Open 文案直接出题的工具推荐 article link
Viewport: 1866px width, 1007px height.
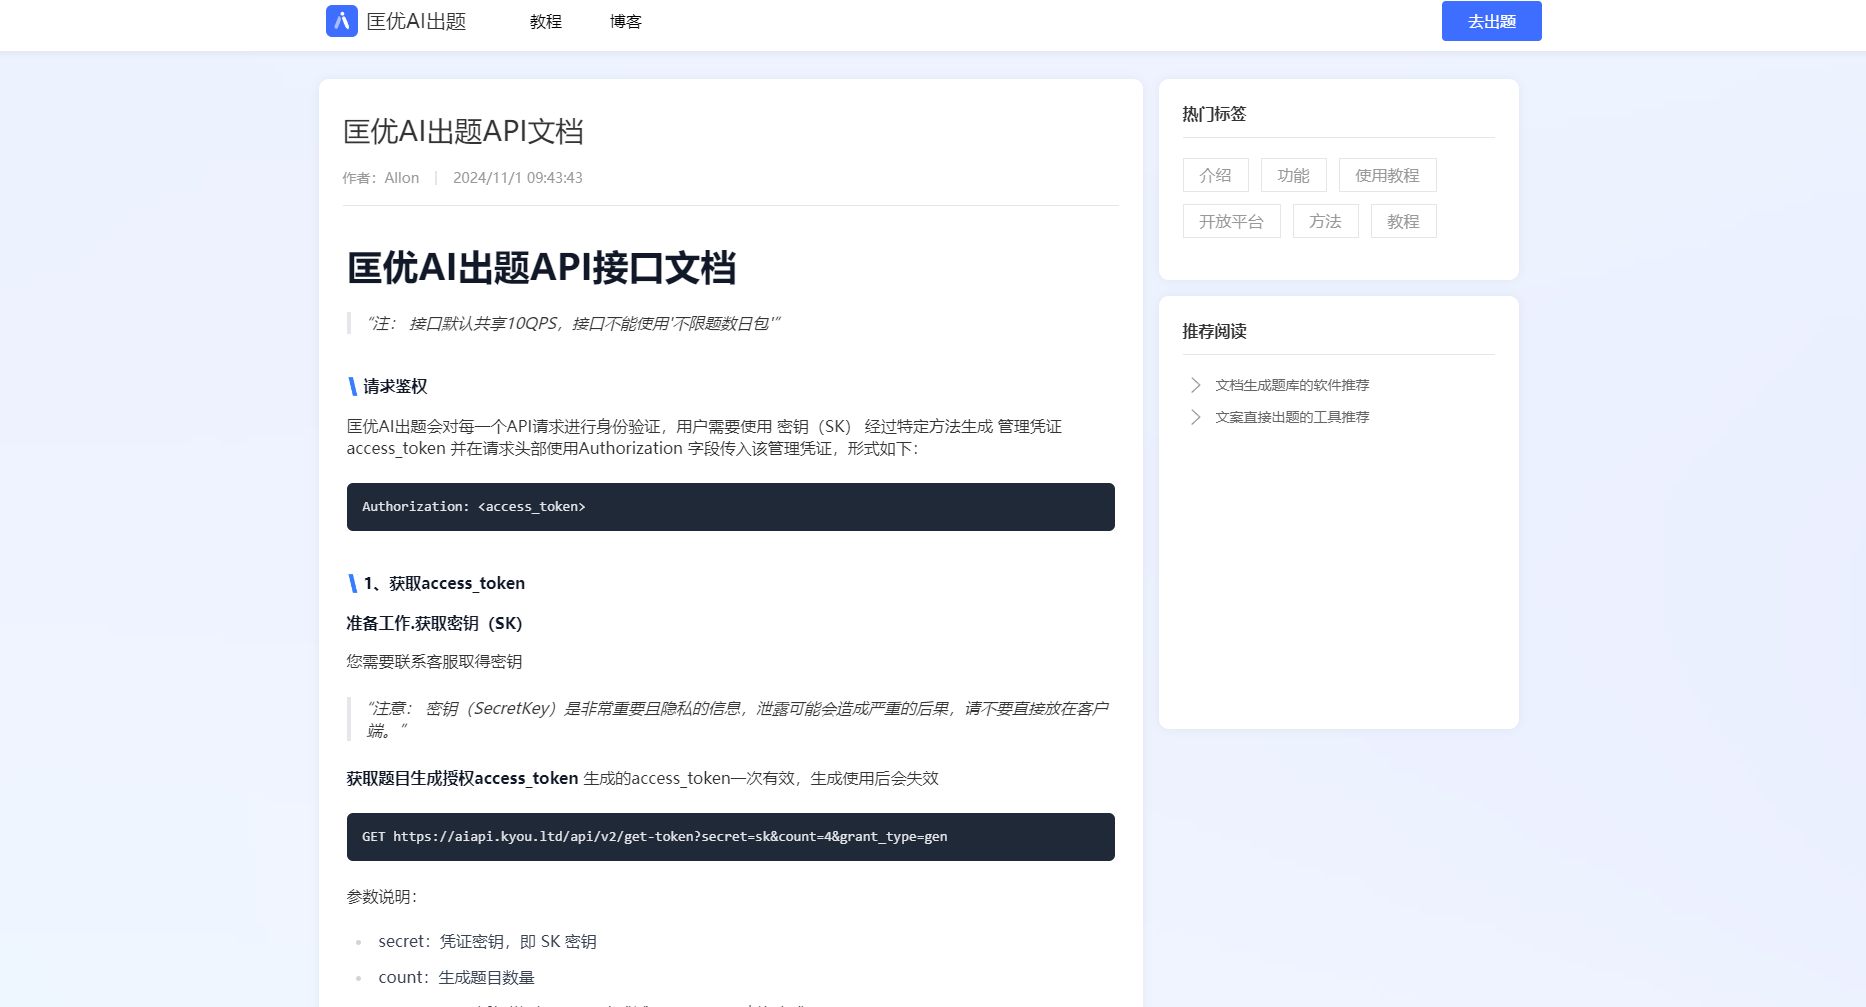(1292, 417)
